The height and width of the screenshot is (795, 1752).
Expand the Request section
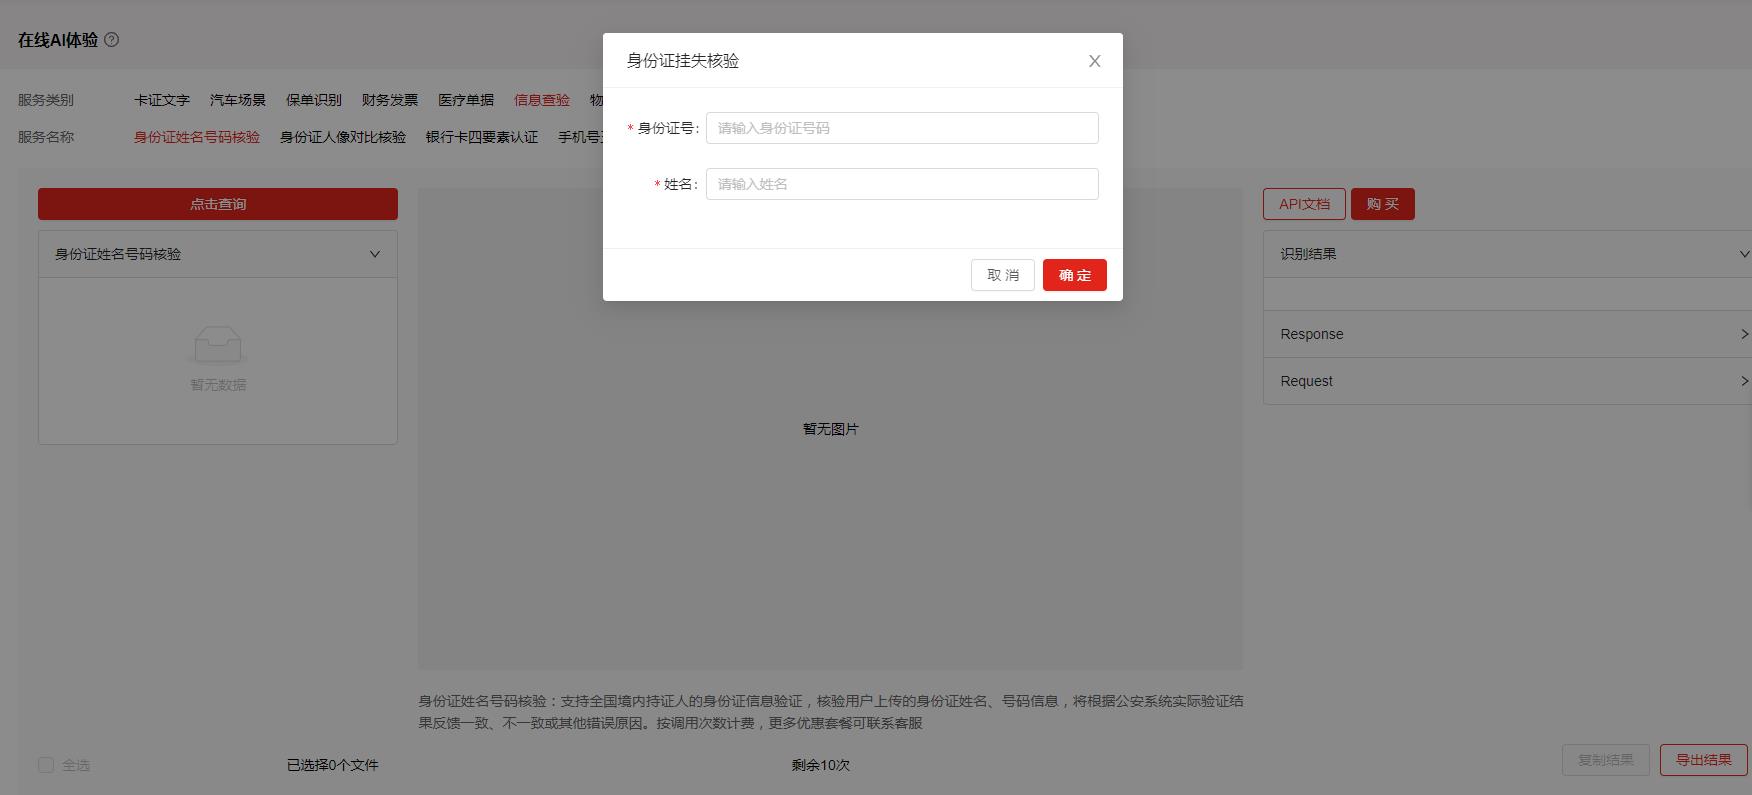click(1507, 381)
